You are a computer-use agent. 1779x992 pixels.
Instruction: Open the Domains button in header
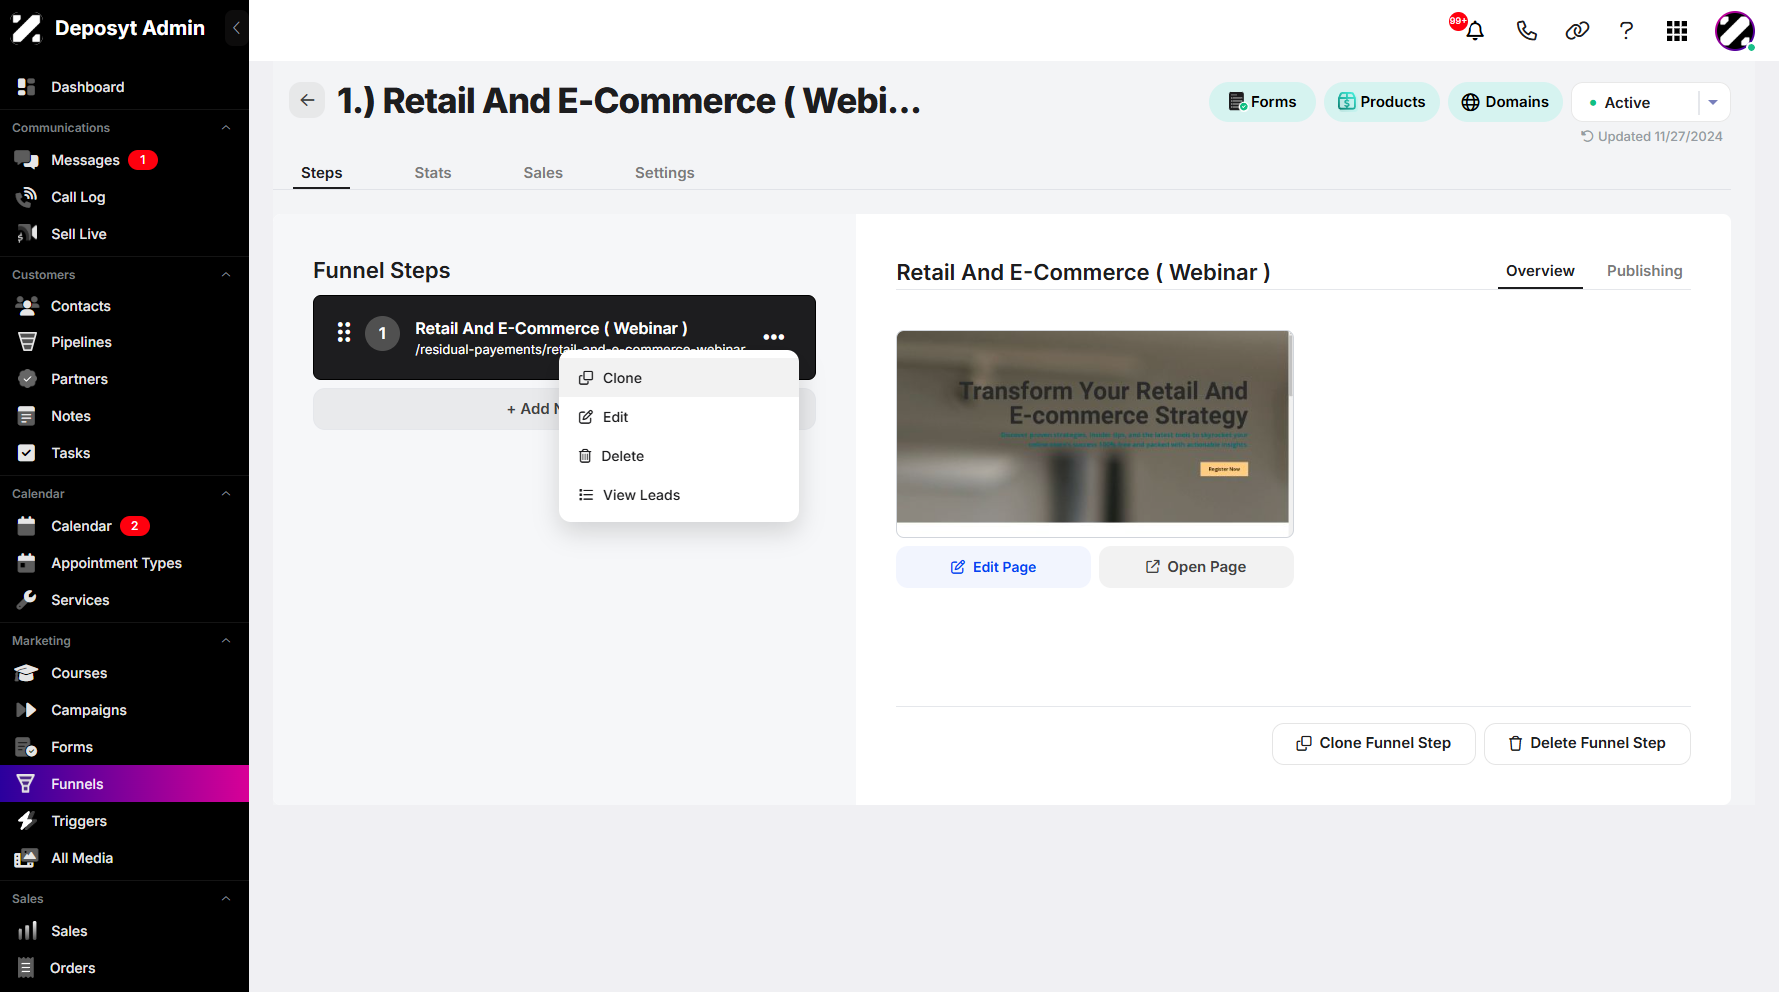click(1505, 102)
